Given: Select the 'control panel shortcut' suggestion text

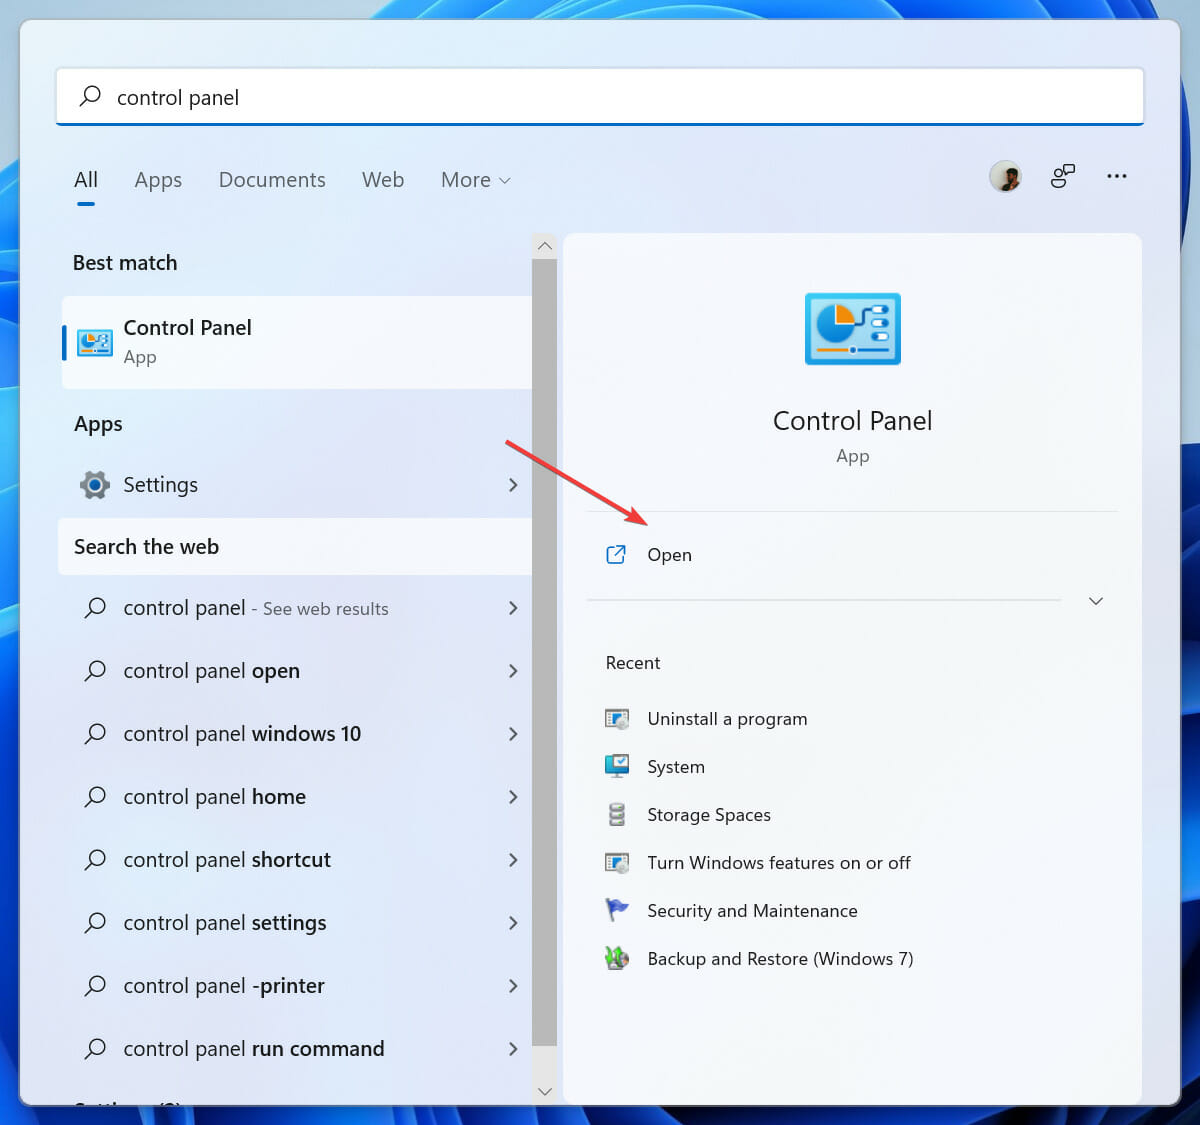Looking at the screenshot, I should (x=227, y=860).
